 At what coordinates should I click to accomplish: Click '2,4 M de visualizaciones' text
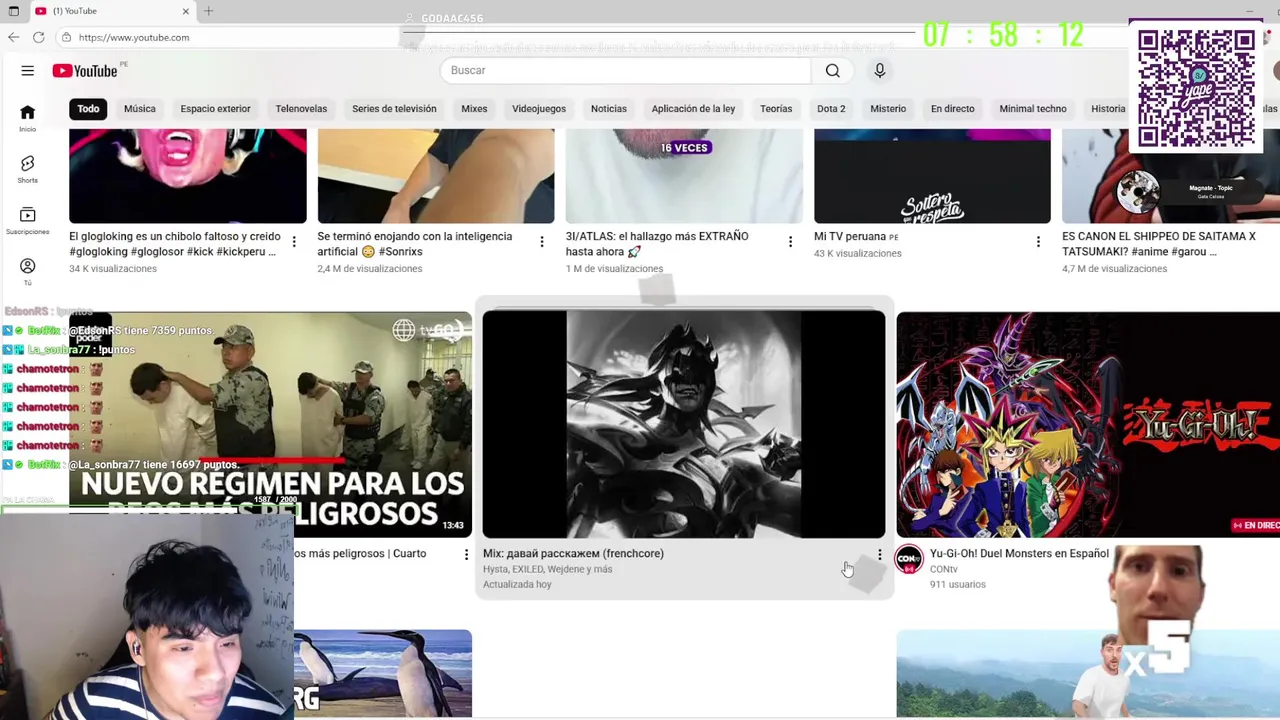(370, 269)
